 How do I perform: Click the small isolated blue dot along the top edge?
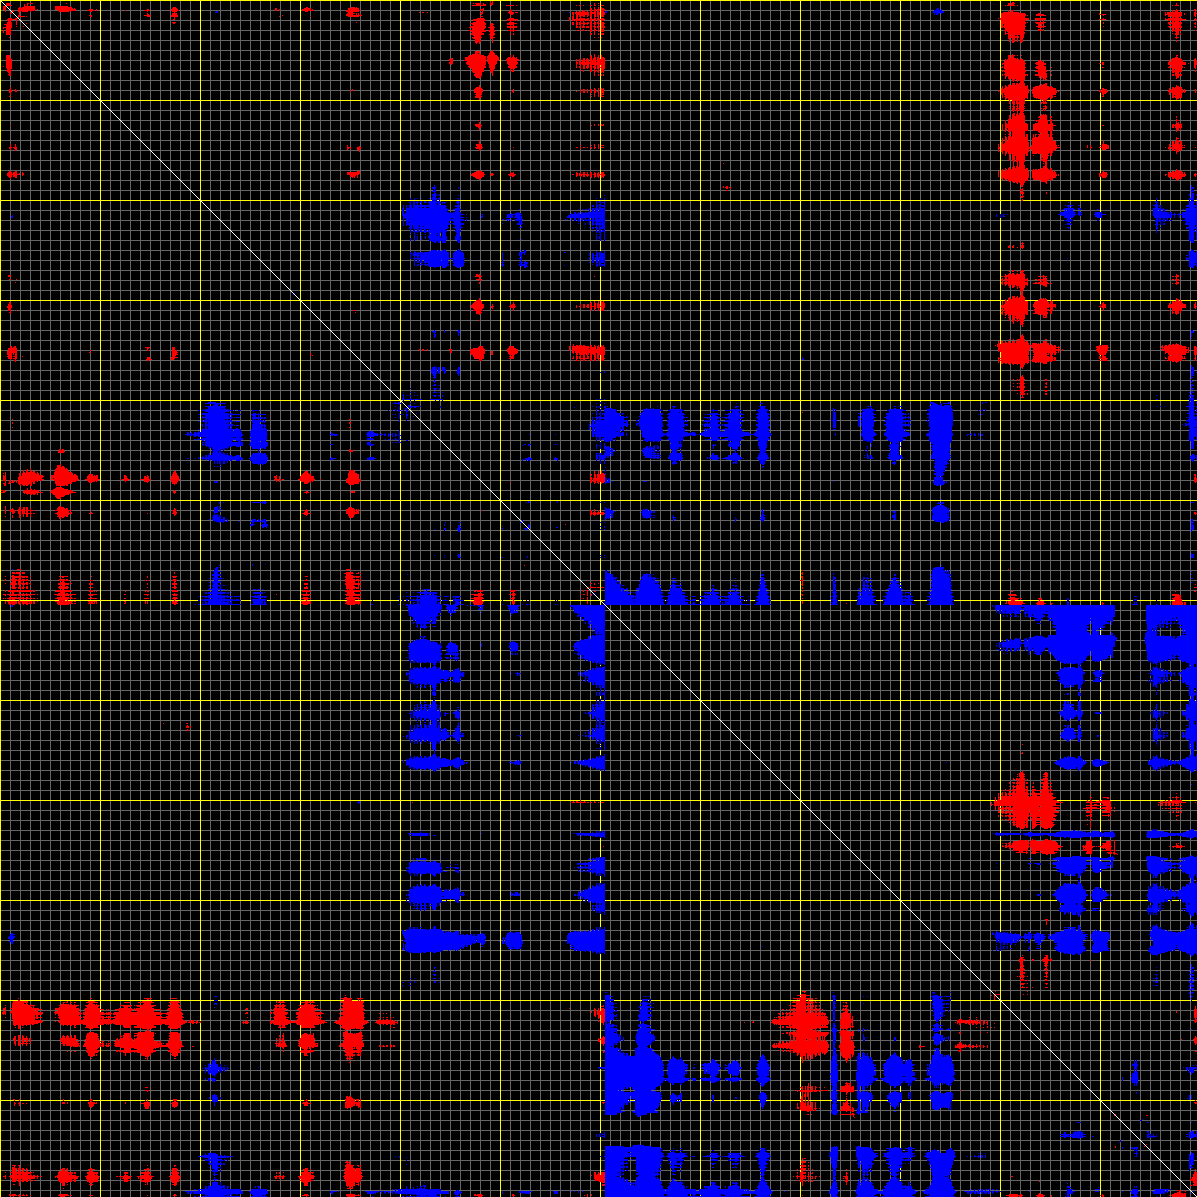(x=937, y=12)
